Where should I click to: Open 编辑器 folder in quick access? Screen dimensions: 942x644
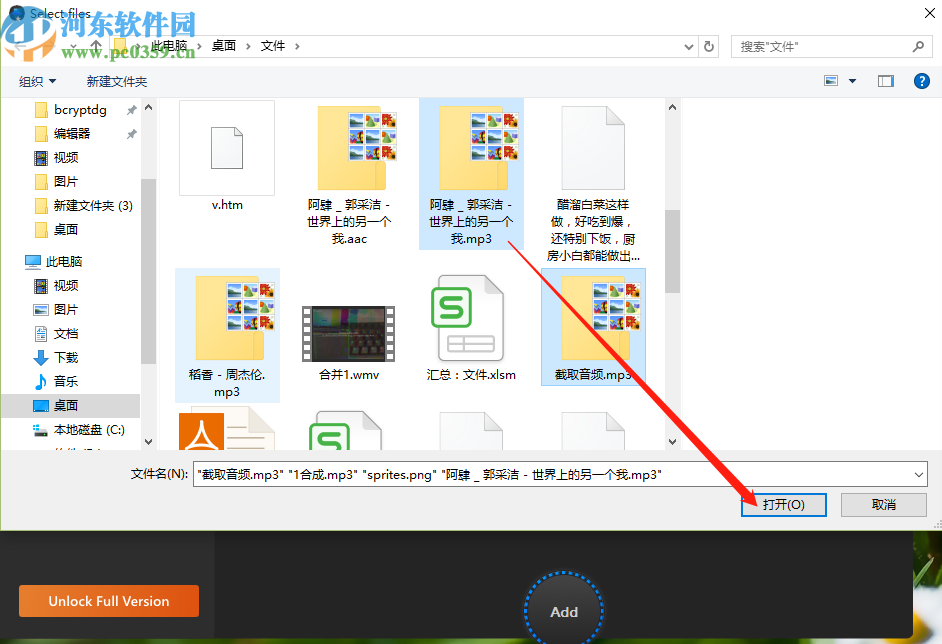pos(72,133)
